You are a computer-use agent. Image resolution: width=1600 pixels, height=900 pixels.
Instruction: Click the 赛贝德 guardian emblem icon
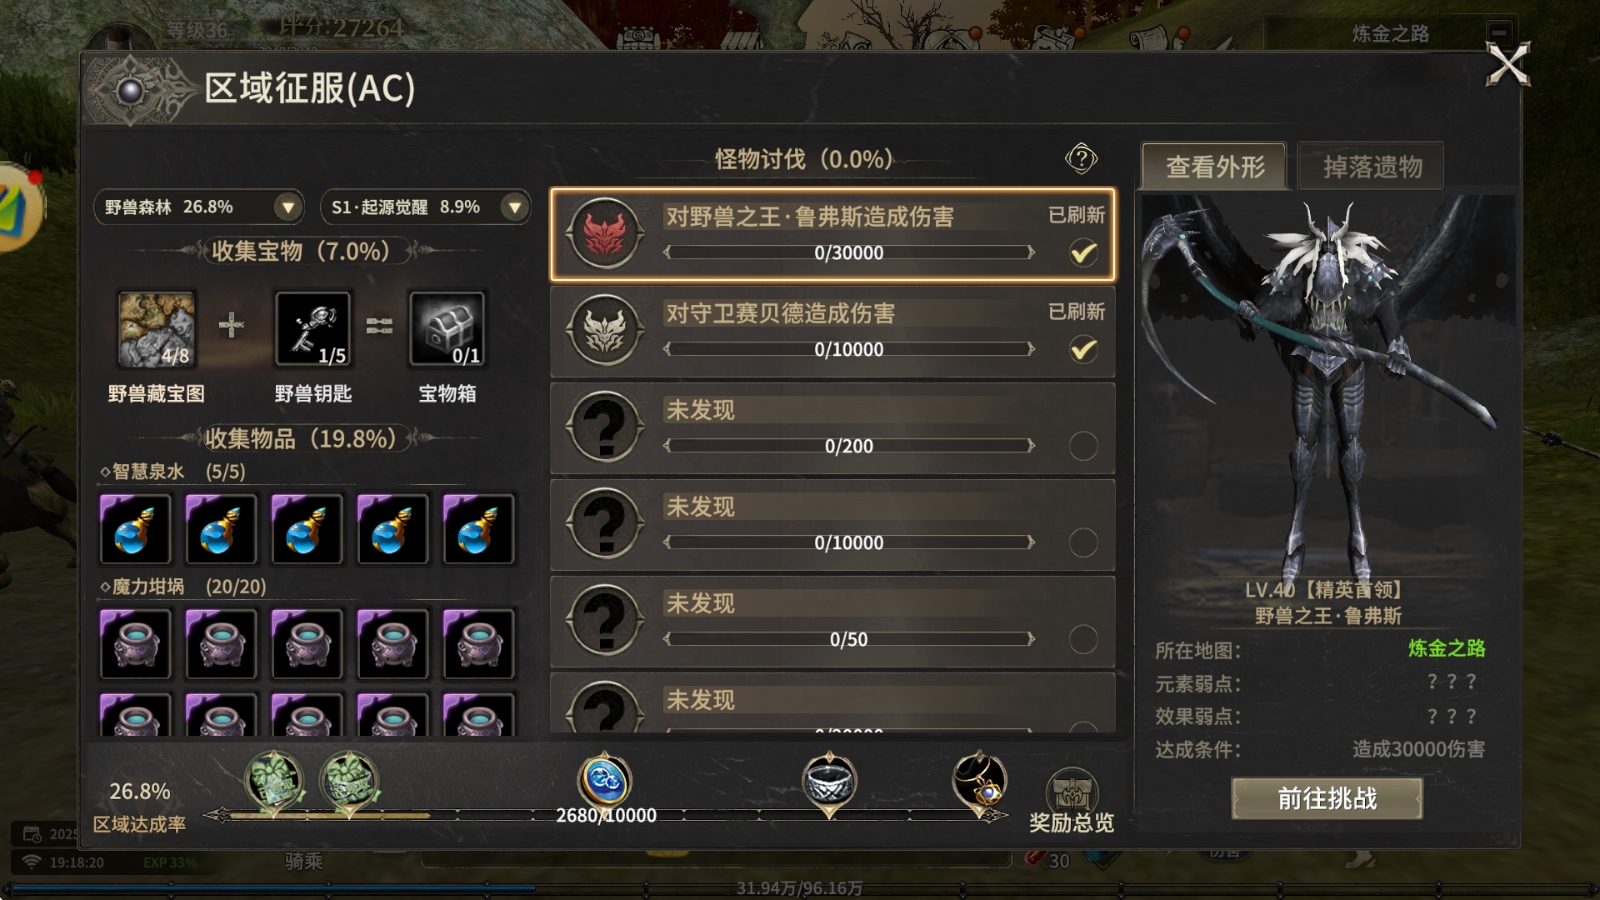pyautogui.click(x=604, y=330)
